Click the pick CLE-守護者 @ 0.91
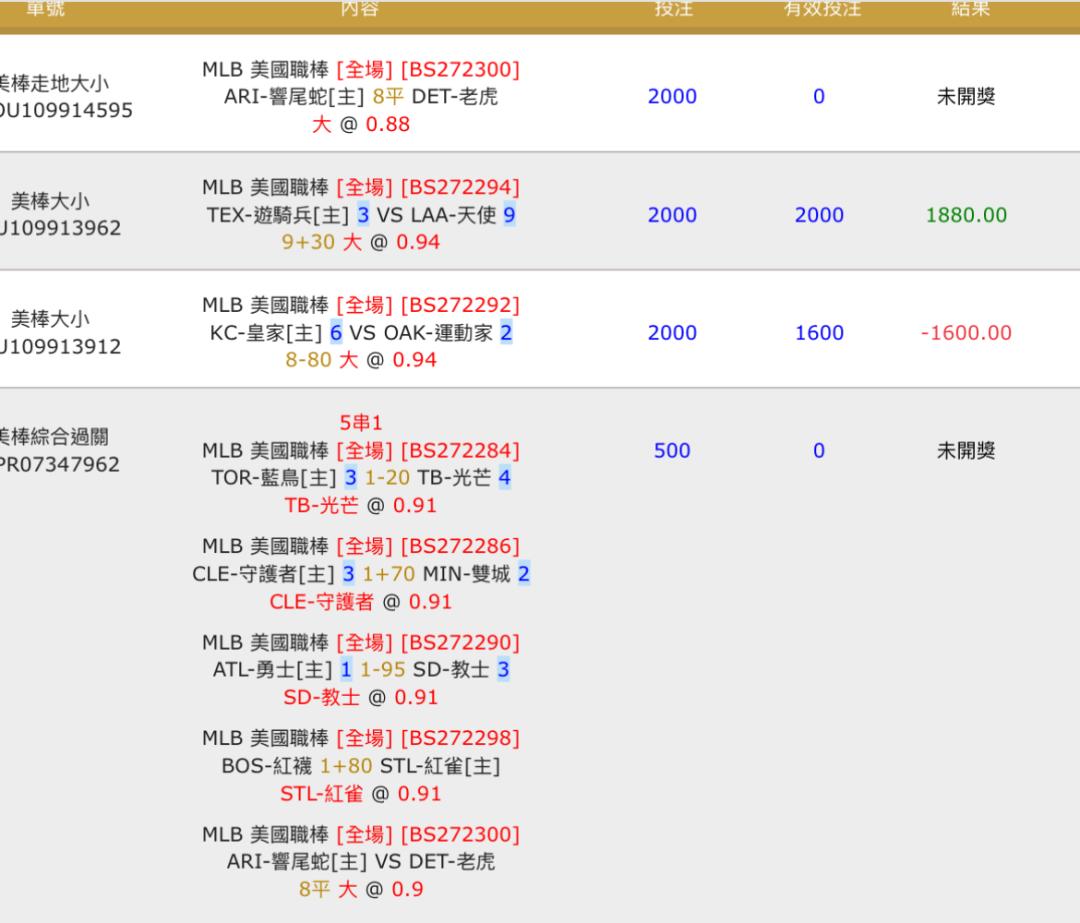The width and height of the screenshot is (1080, 923). pyautogui.click(x=361, y=601)
